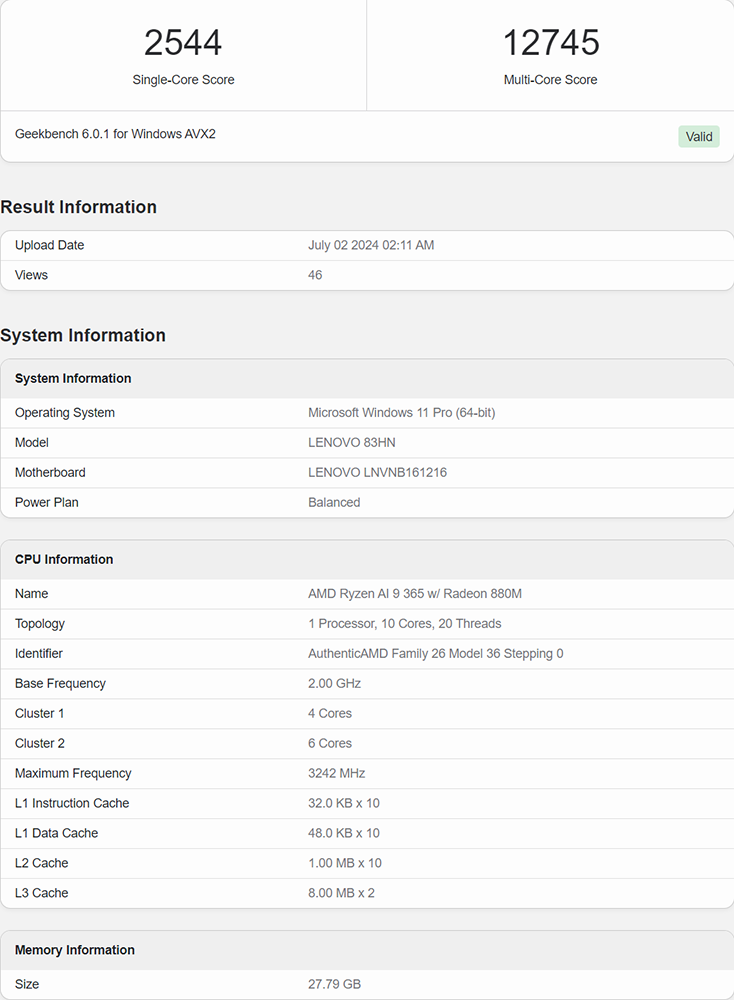Click the 2.00 GHz base frequency value

pyautogui.click(x=334, y=684)
